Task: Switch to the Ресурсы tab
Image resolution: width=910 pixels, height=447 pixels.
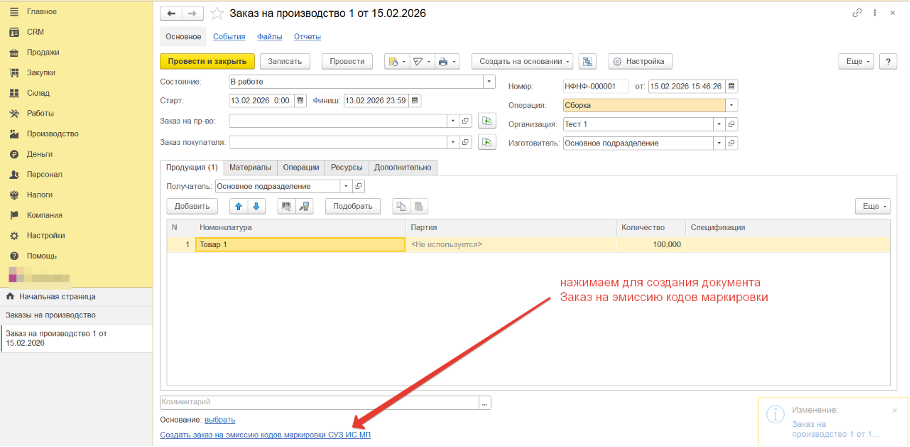Action: tap(346, 167)
